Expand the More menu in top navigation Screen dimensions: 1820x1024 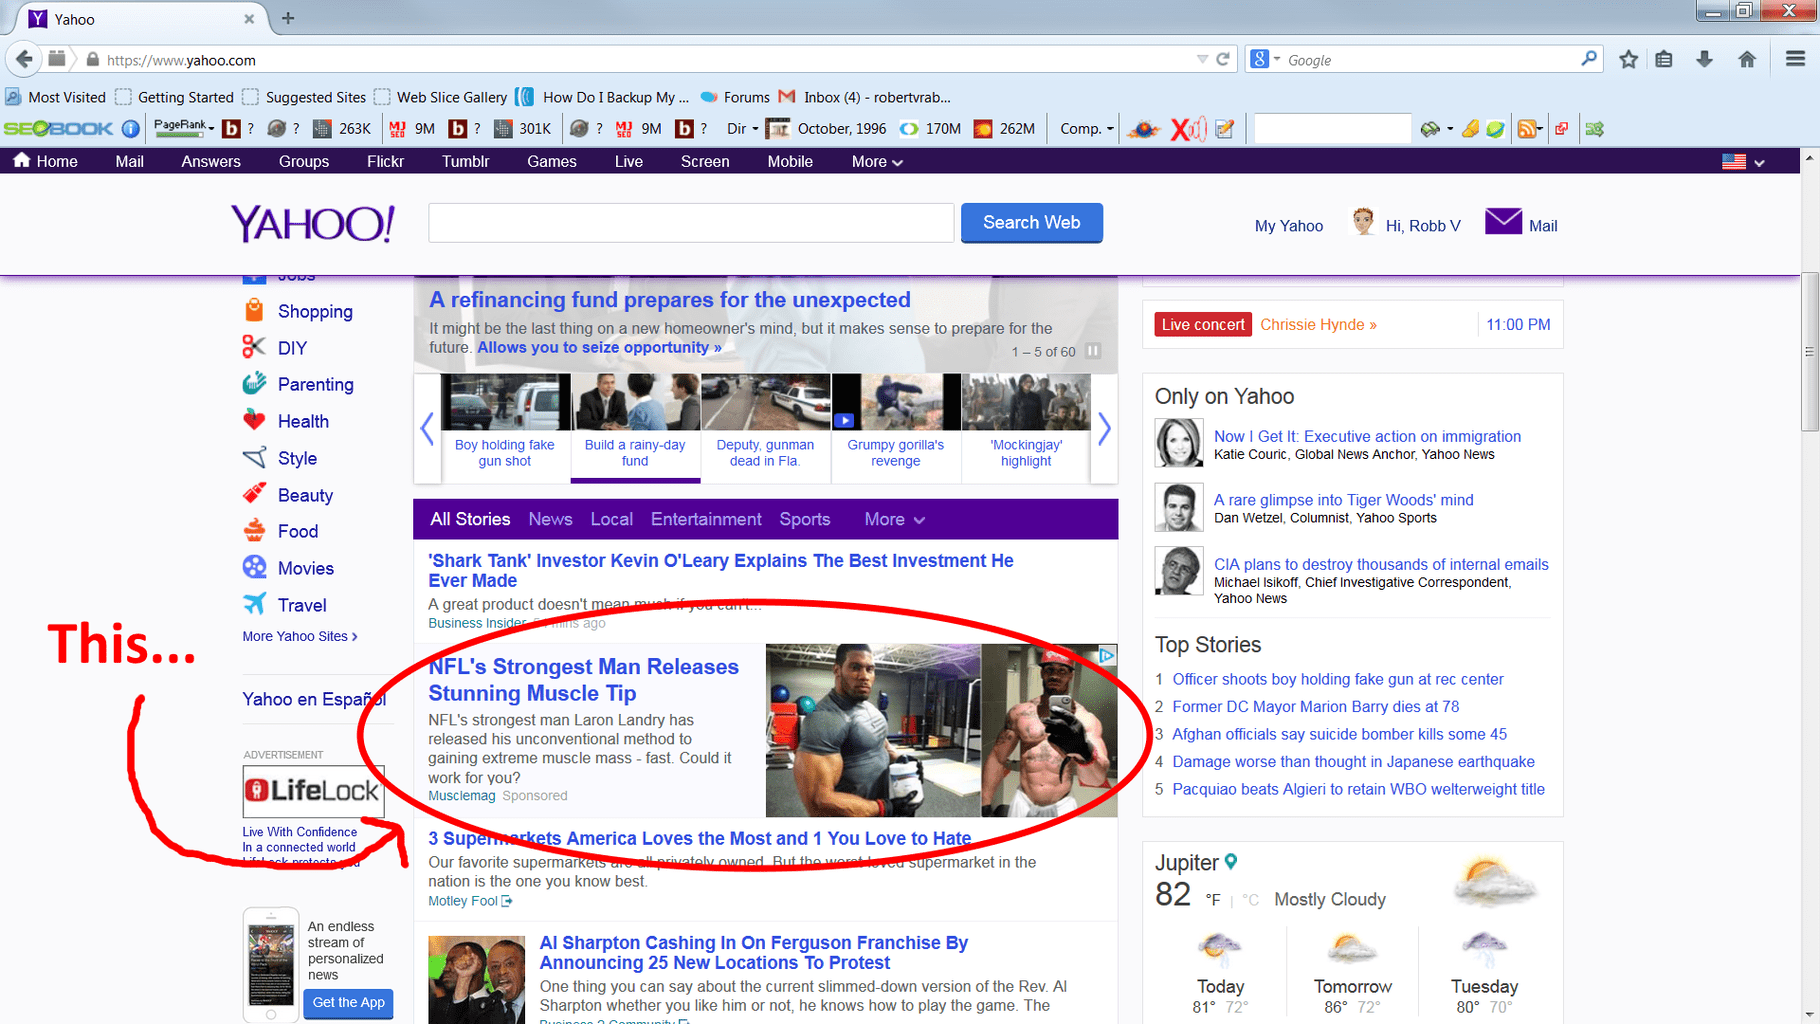[x=877, y=161]
